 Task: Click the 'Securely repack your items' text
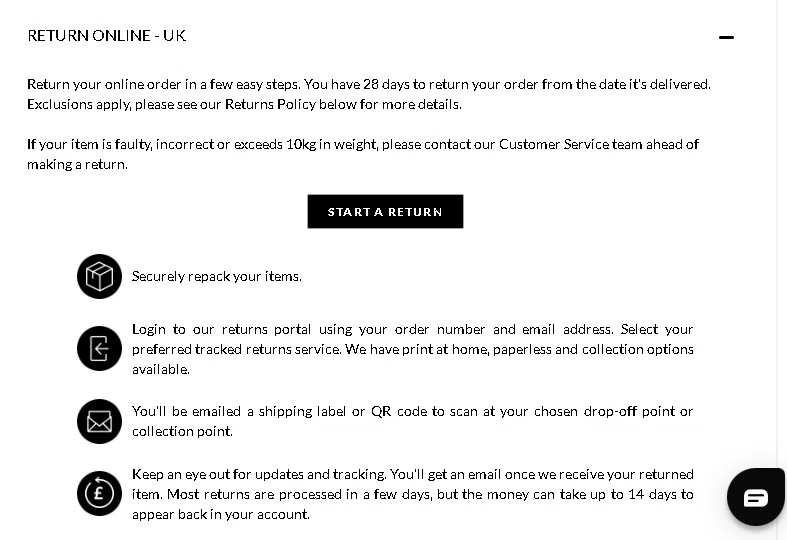click(216, 276)
